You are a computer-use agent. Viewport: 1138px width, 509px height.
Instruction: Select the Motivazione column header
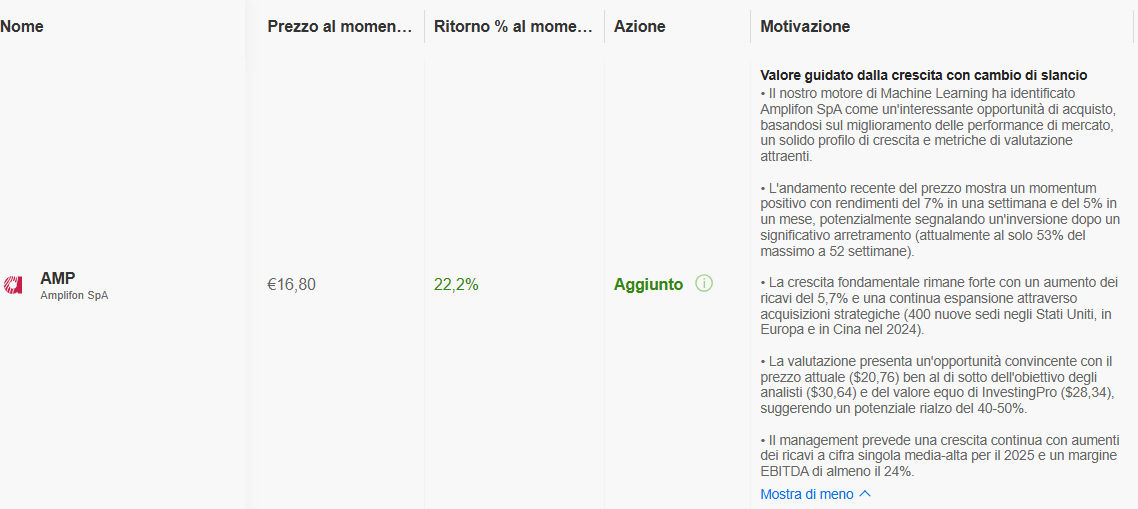[805, 27]
